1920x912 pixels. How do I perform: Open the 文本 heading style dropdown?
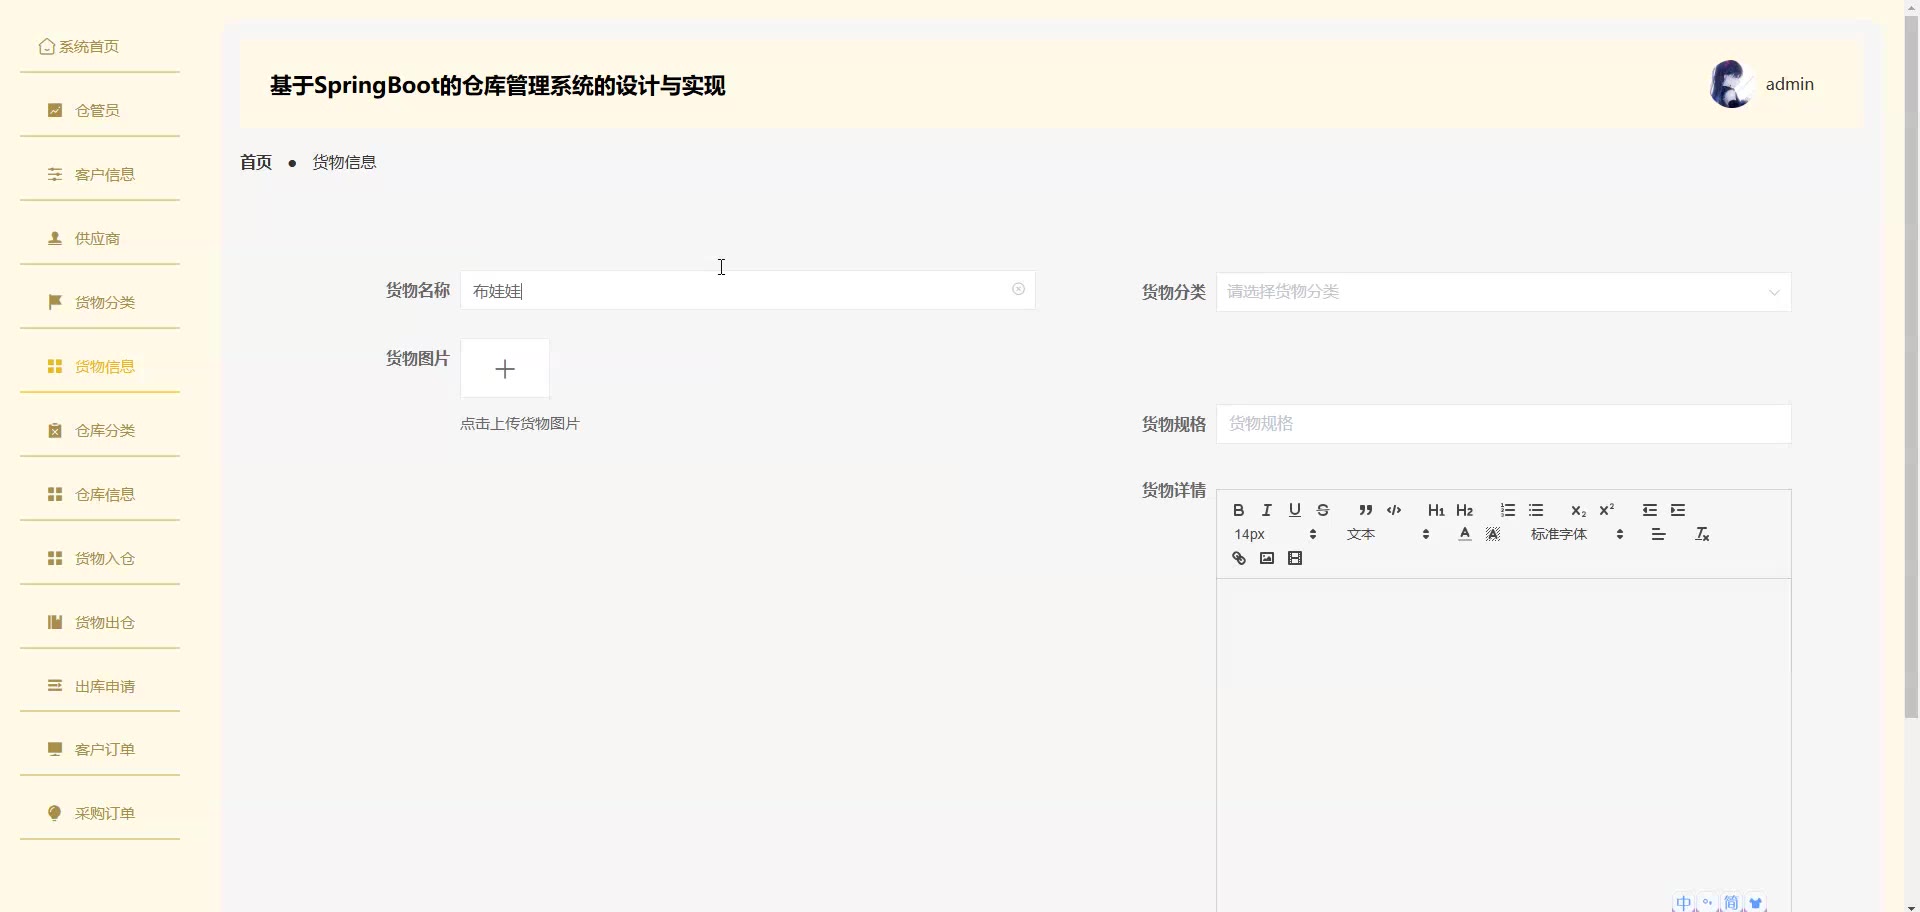pyautogui.click(x=1388, y=534)
